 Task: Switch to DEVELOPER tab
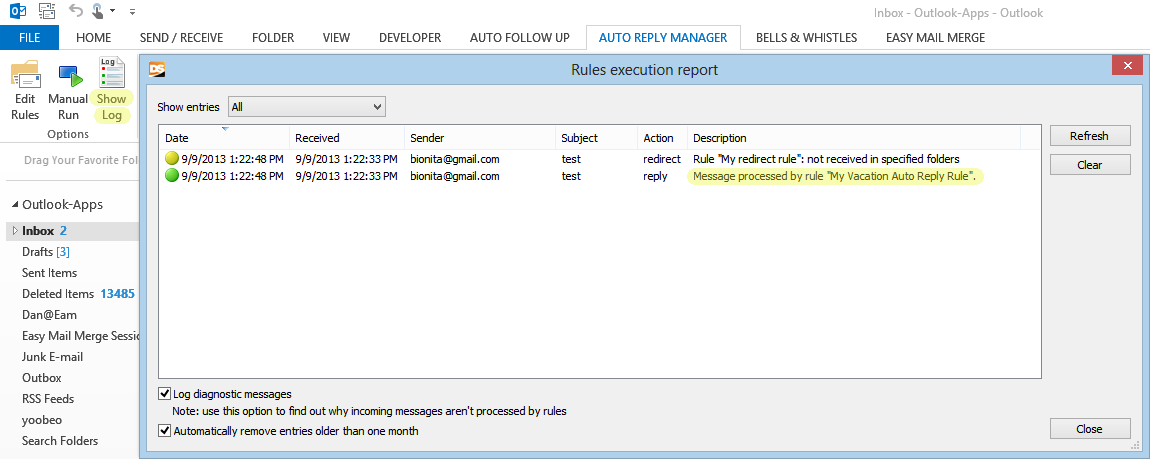tap(410, 37)
